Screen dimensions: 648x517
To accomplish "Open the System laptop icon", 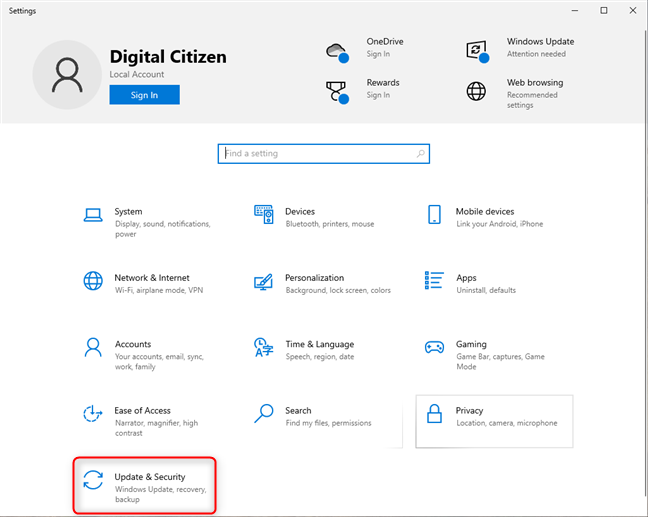I will [93, 215].
